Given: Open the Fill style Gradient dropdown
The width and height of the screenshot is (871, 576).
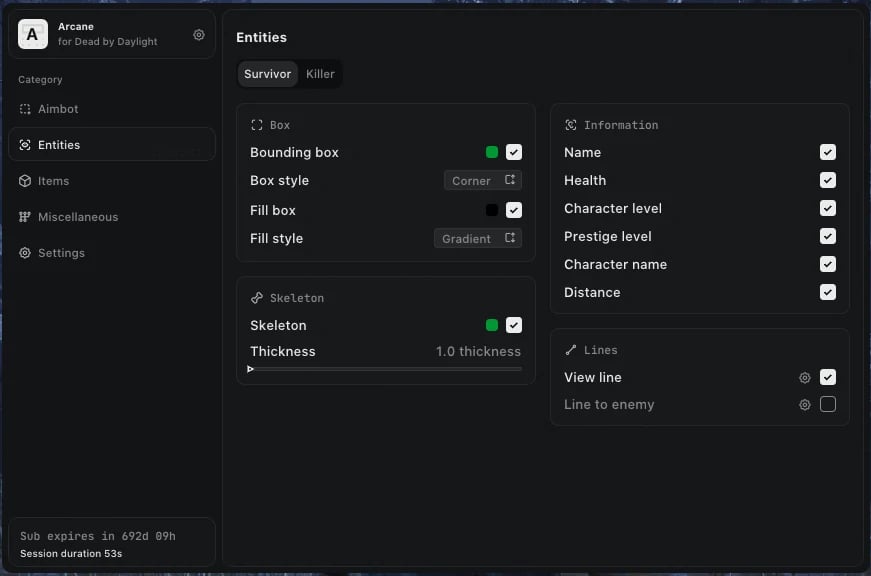Looking at the screenshot, I should tap(478, 239).
